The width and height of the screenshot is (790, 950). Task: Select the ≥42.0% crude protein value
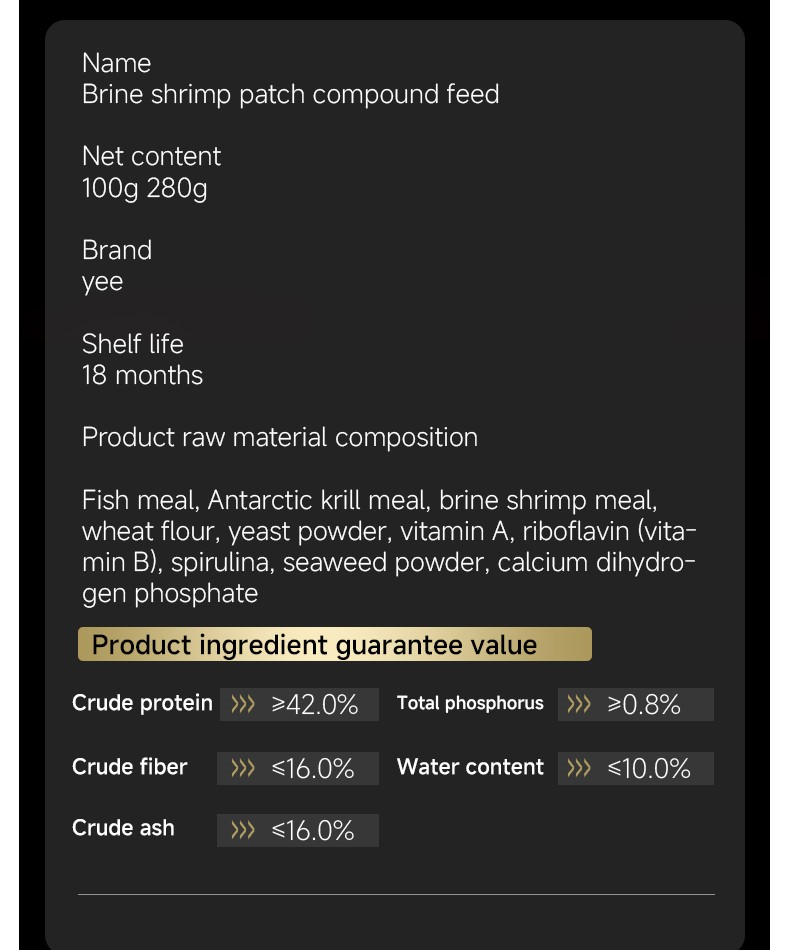point(314,705)
